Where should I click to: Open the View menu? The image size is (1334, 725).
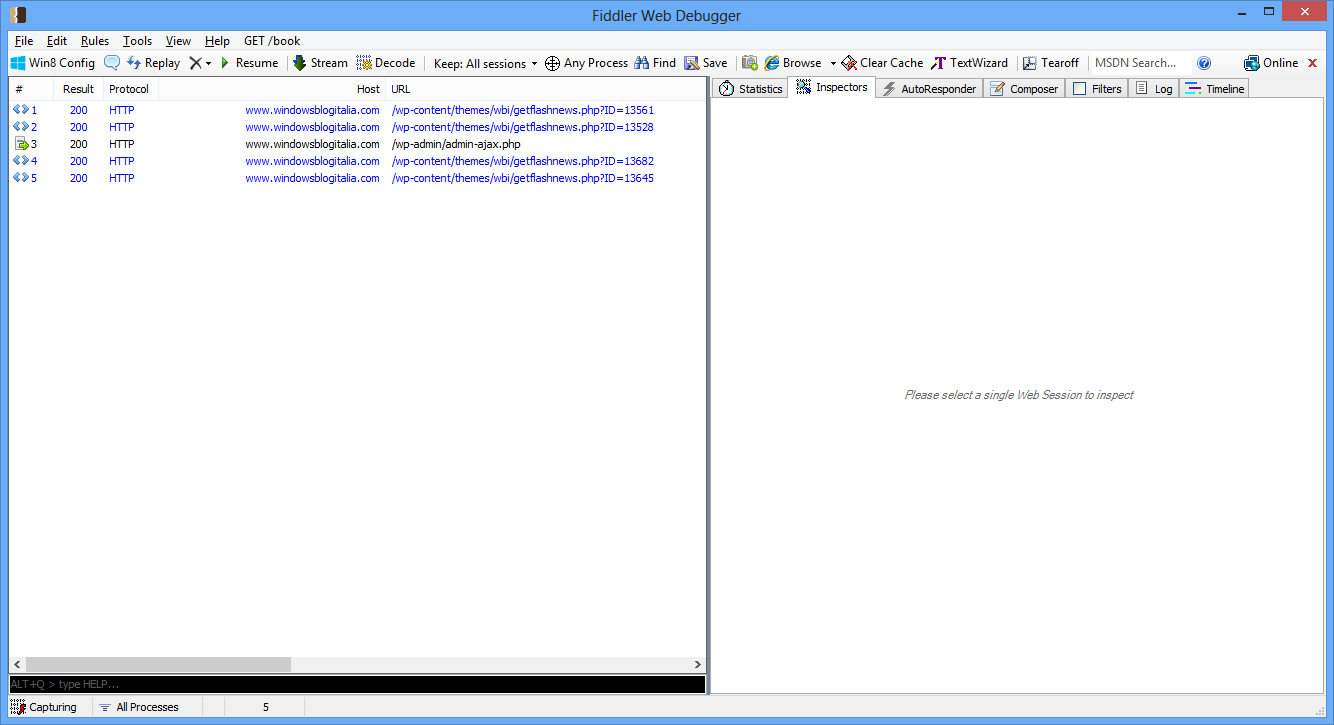point(178,41)
